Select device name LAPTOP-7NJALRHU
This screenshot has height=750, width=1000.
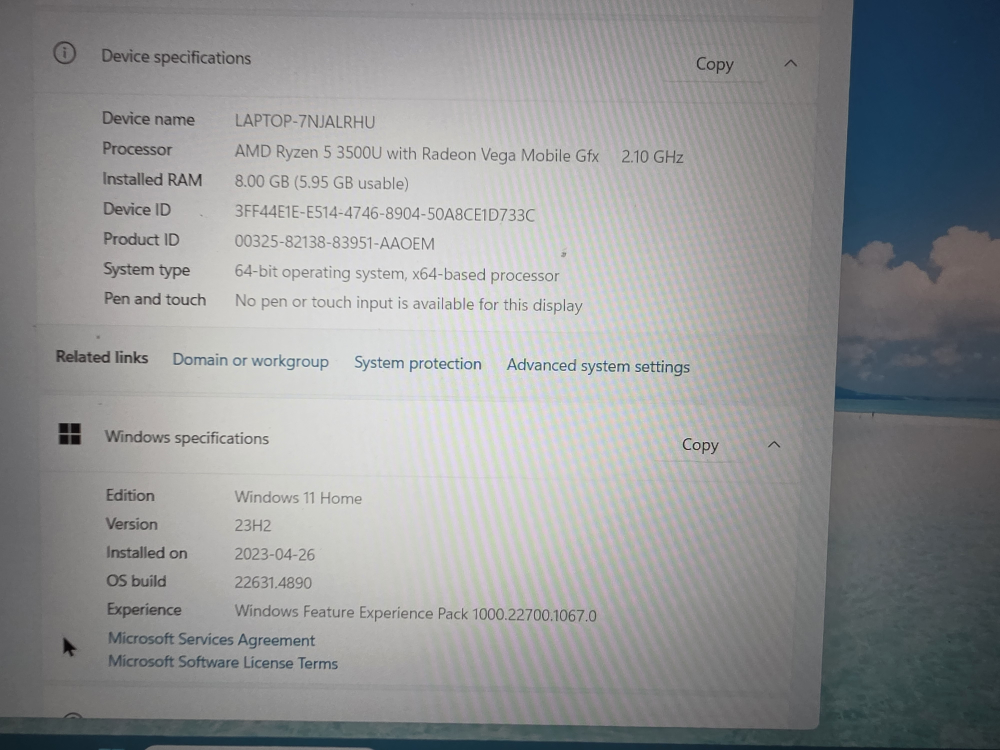[305, 121]
